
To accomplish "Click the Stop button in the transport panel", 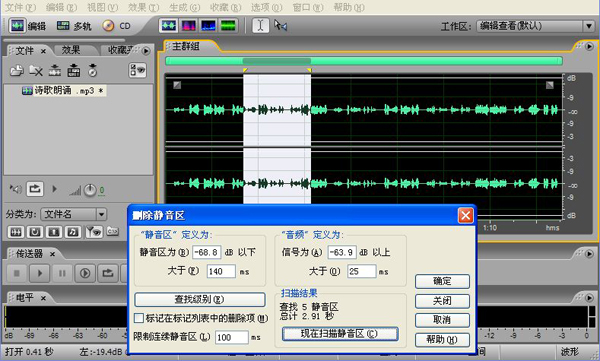I will (x=17, y=273).
